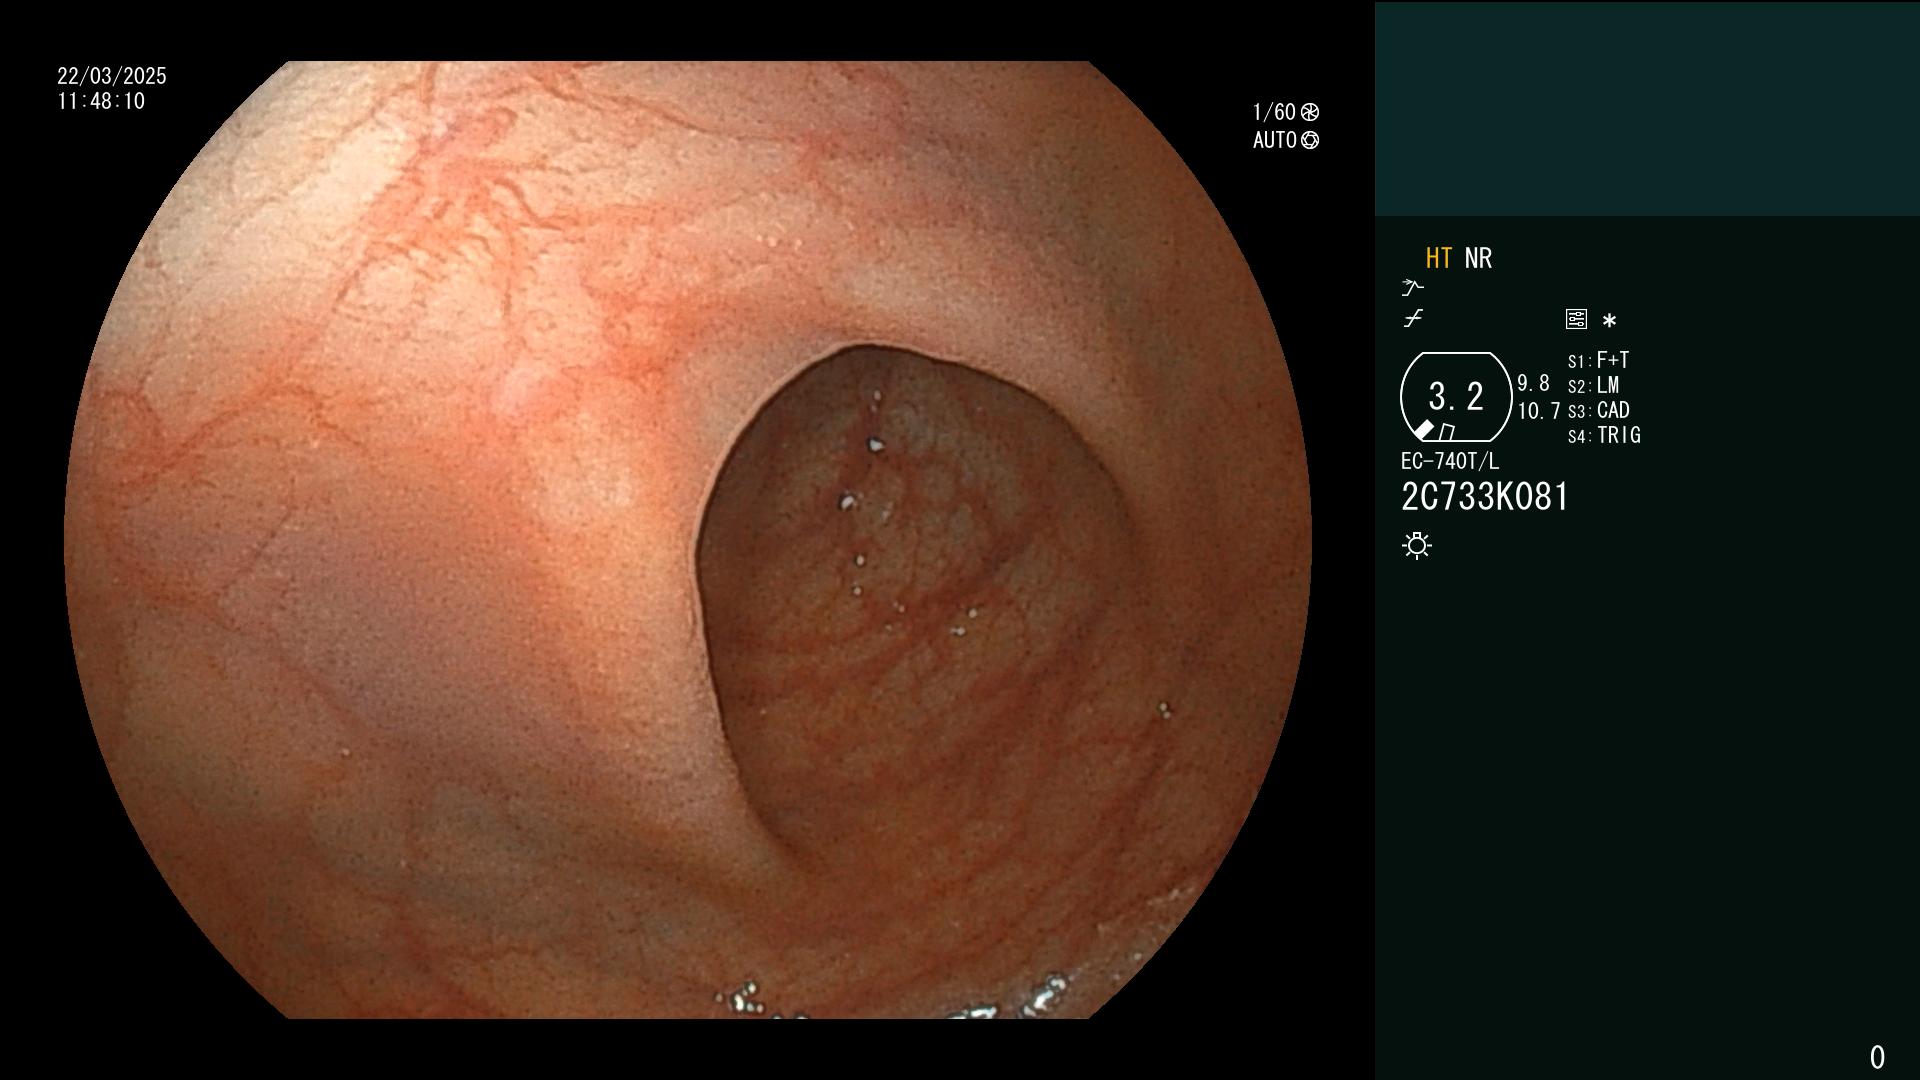Click the image counter 0
This screenshot has height=1080, width=1920.
point(1877,1057)
